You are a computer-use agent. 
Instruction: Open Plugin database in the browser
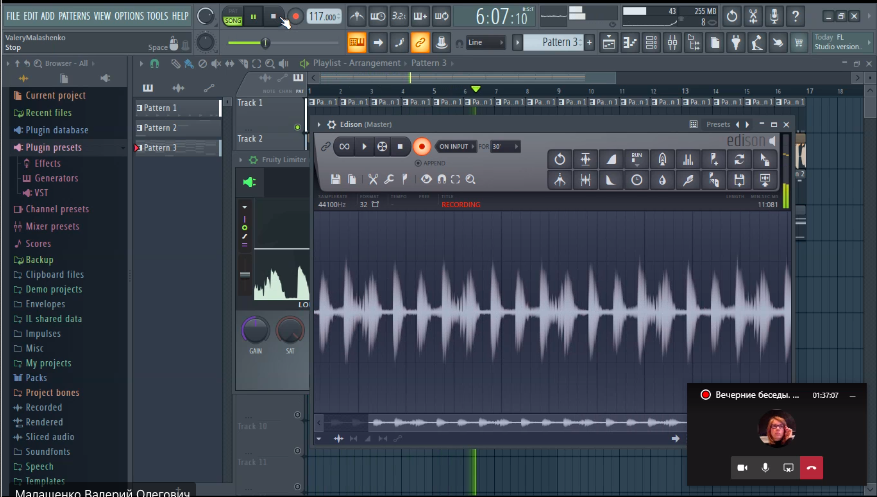pyautogui.click(x=56, y=130)
